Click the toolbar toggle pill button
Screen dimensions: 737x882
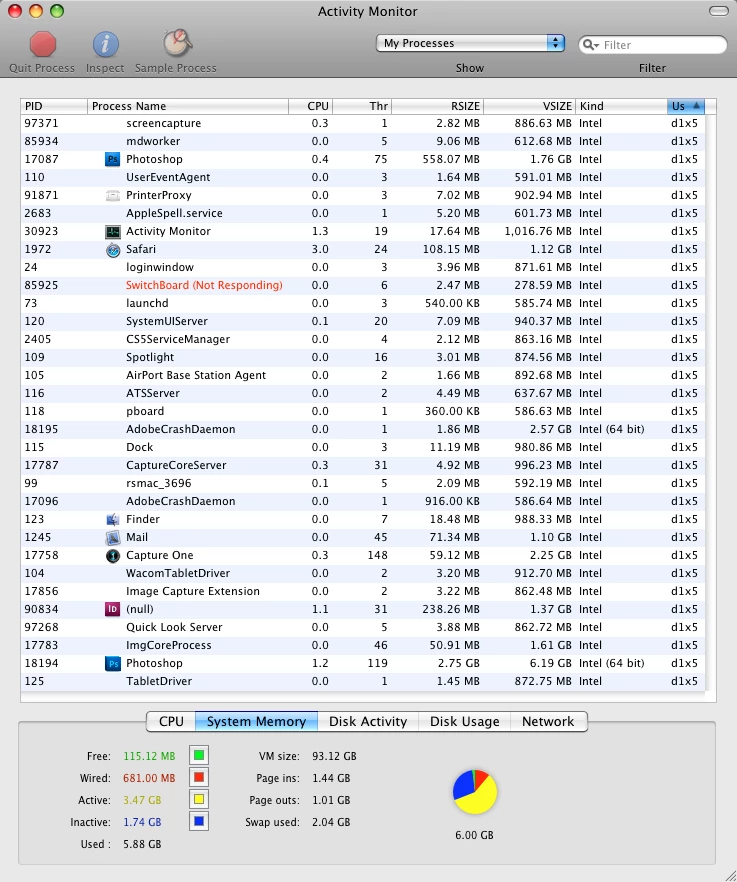click(718, 11)
